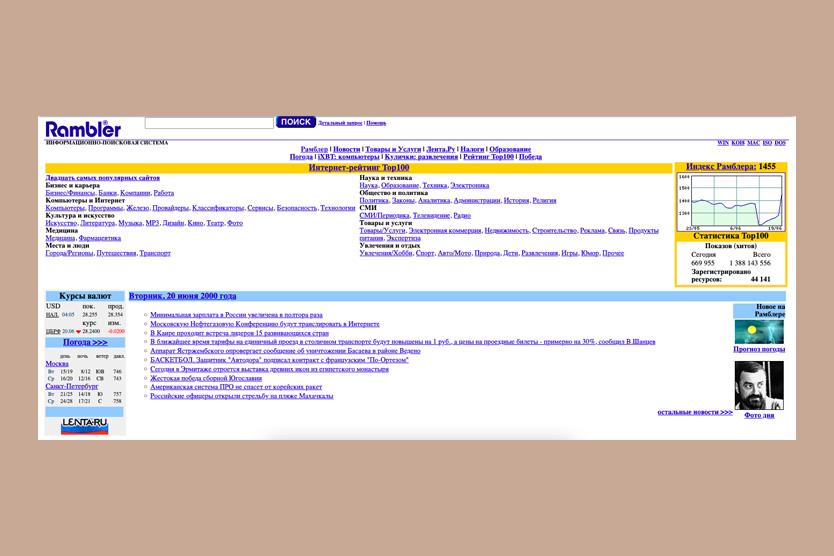Click the Rambler index chart graph
Image resolution: width=834 pixels, height=556 pixels.
click(x=733, y=201)
